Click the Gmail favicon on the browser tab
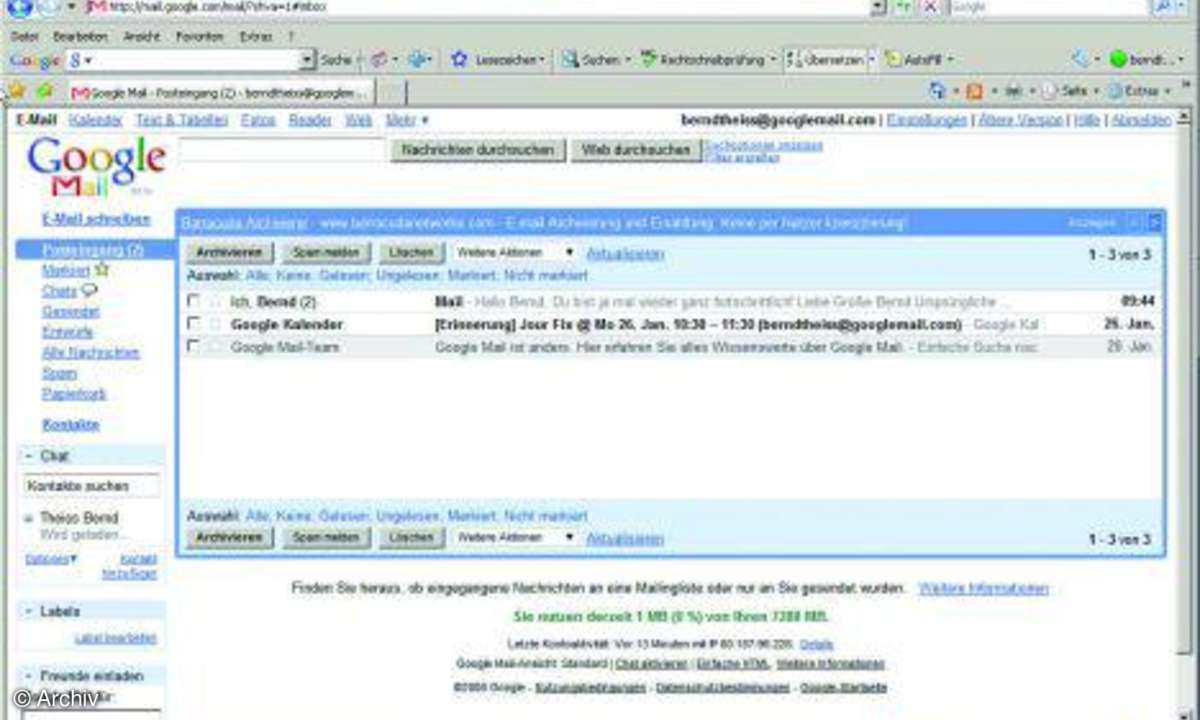Viewport: 1200px width, 720px height. [x=81, y=92]
